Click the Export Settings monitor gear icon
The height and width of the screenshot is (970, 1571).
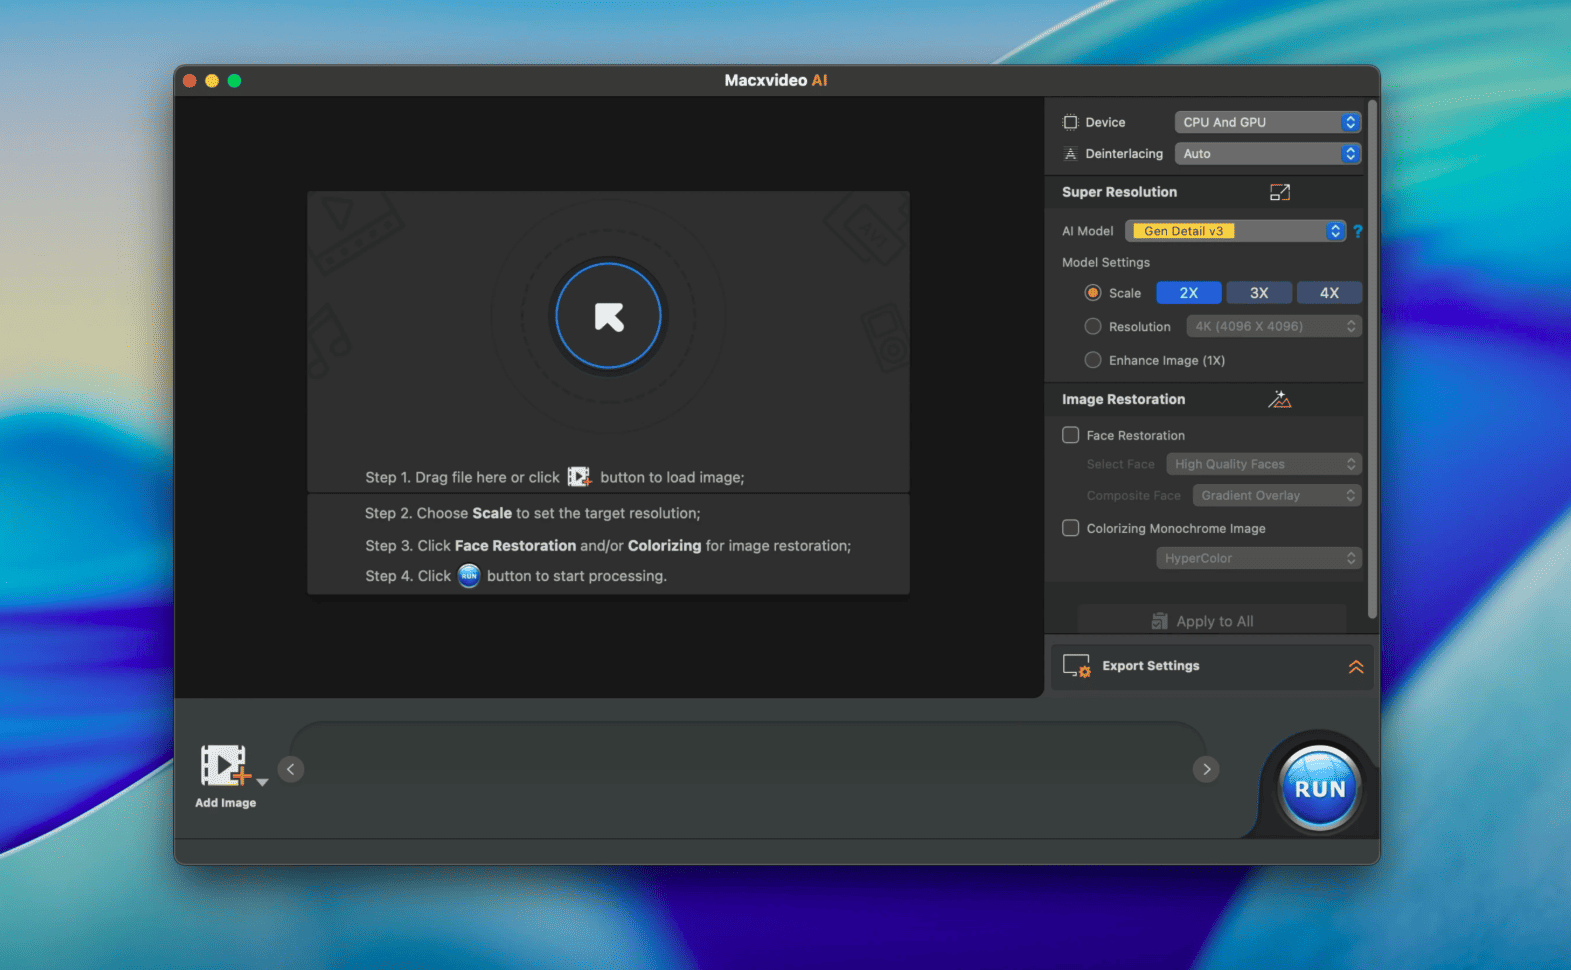(x=1077, y=666)
